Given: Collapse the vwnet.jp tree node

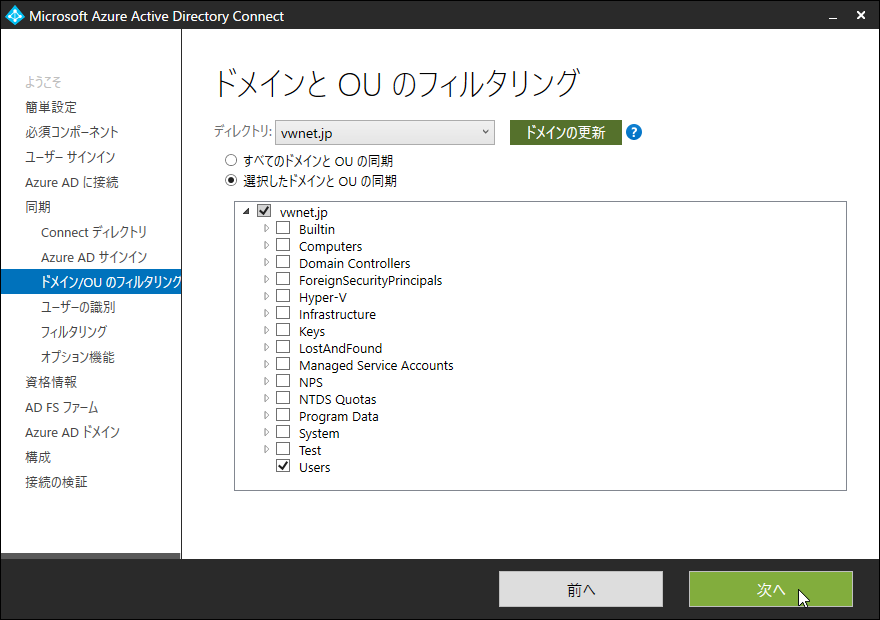Looking at the screenshot, I should click(246, 212).
